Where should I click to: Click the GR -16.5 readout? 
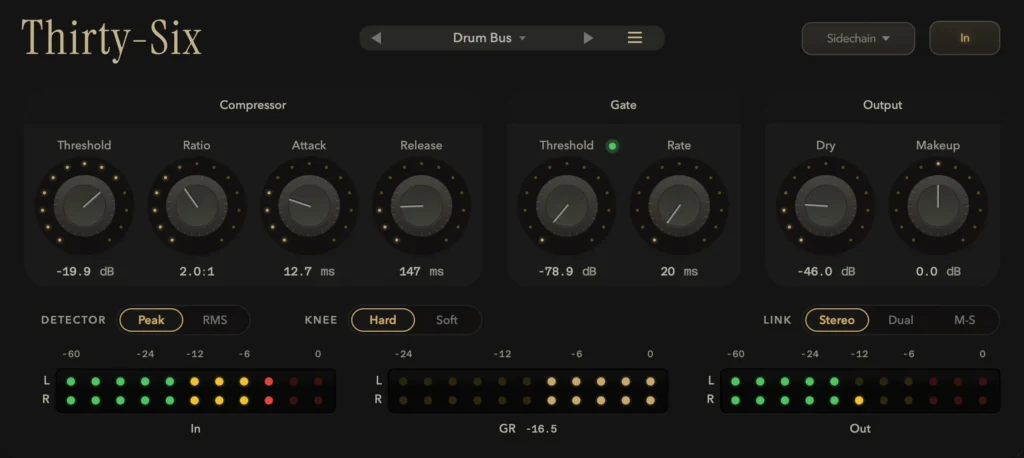coord(528,429)
